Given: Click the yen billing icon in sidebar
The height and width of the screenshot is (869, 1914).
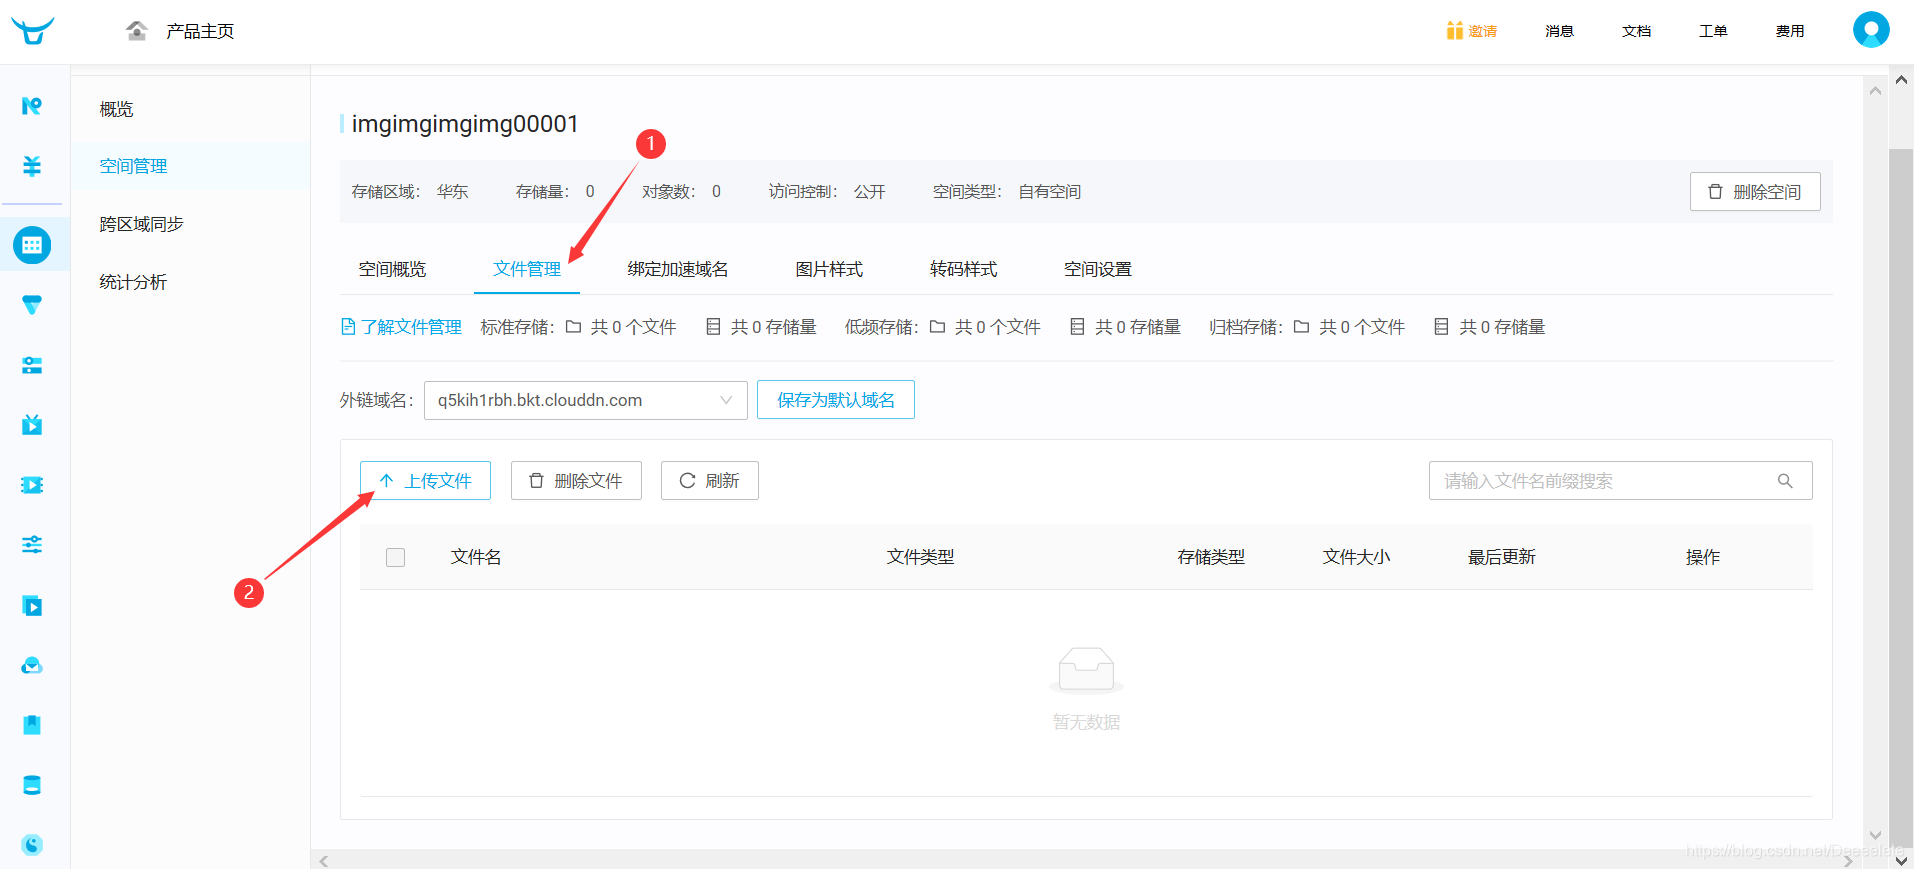Looking at the screenshot, I should (x=32, y=166).
